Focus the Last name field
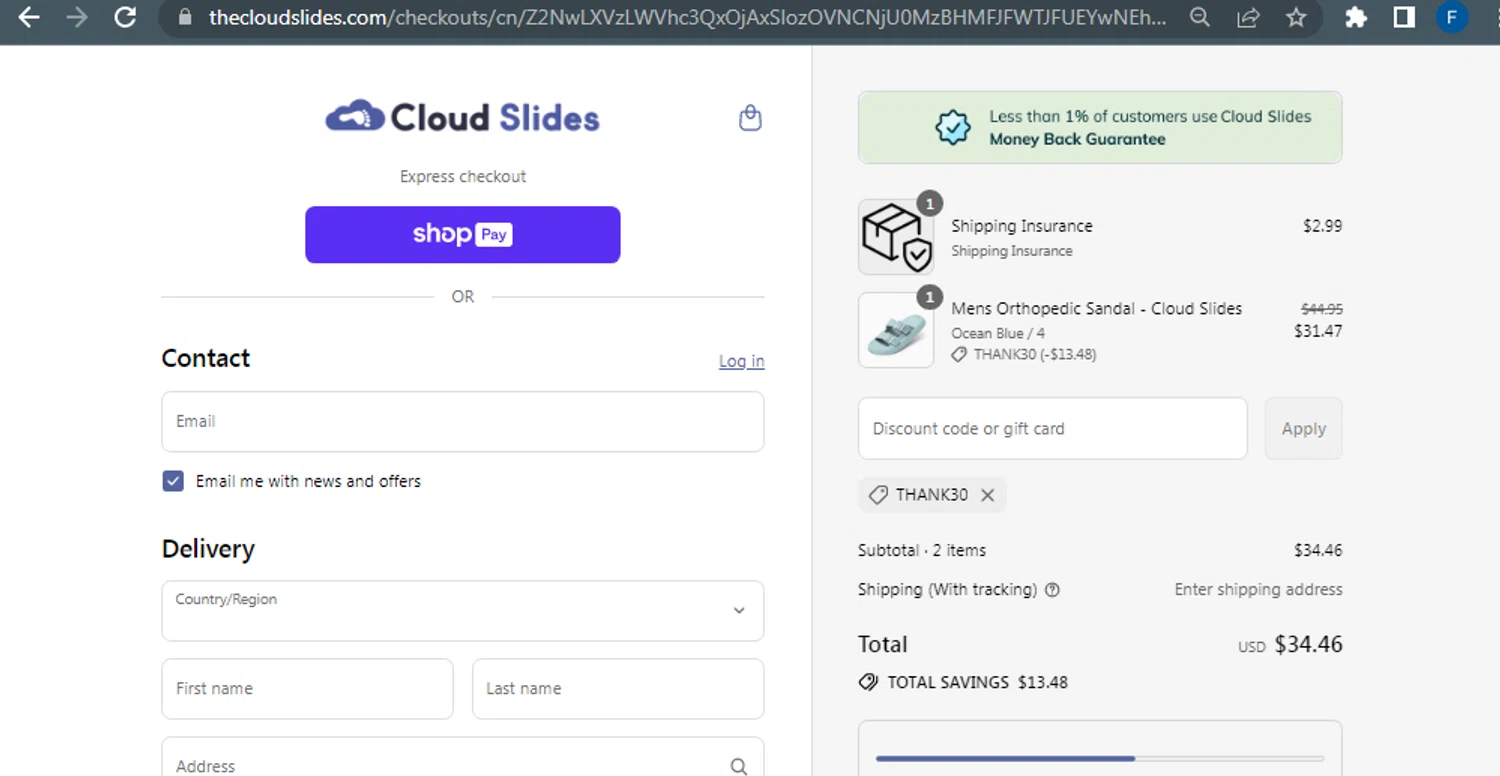The height and width of the screenshot is (776, 1500). 618,688
